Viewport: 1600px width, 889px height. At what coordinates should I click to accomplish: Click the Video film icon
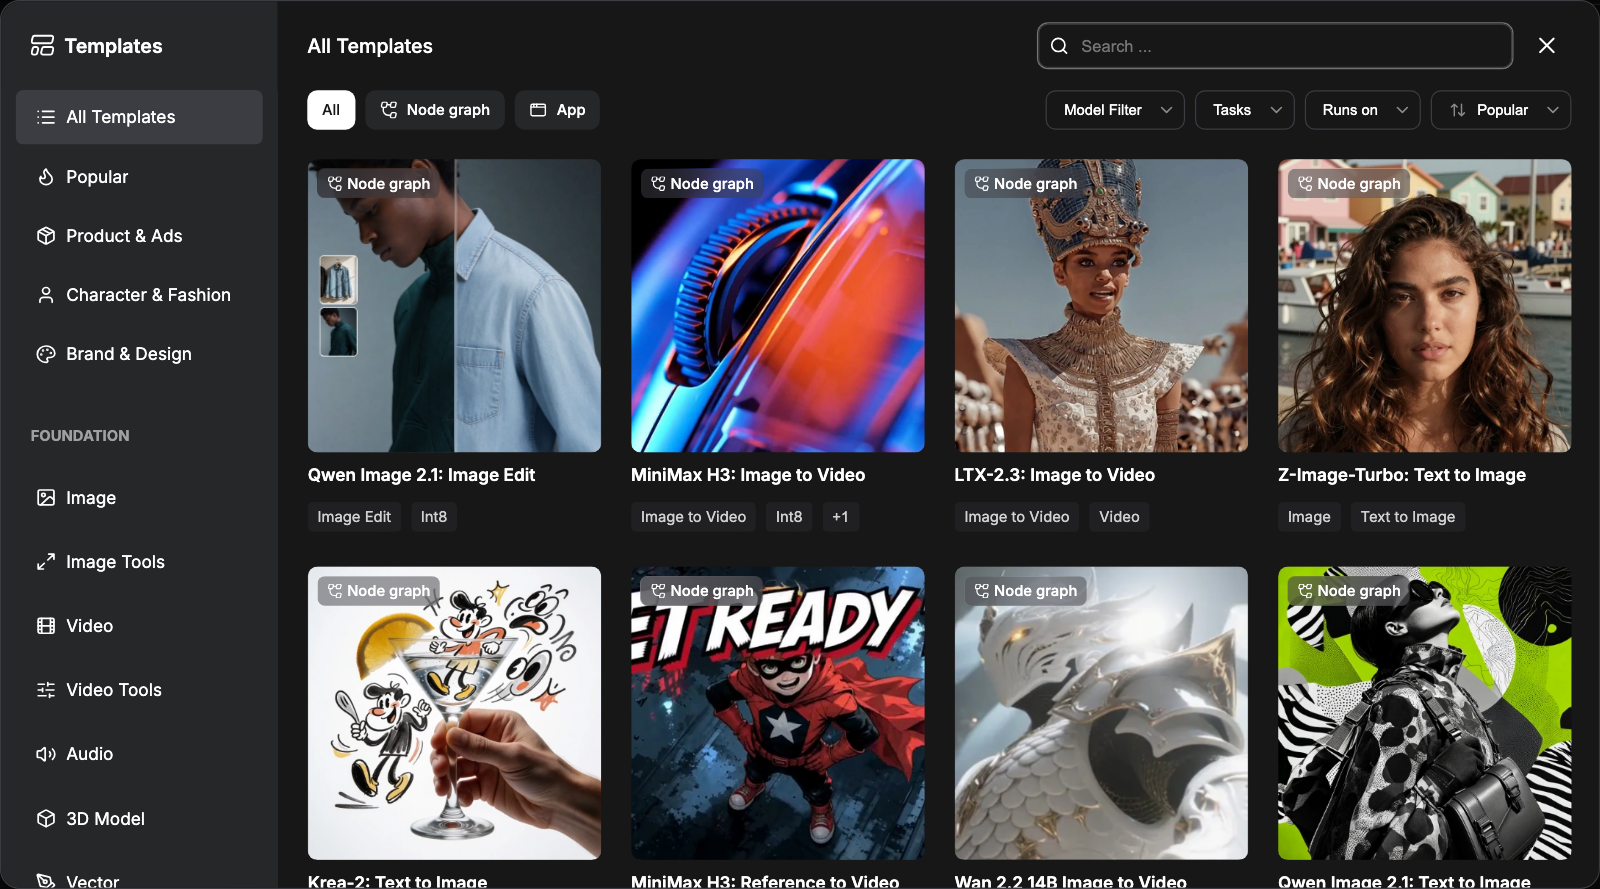click(46, 626)
